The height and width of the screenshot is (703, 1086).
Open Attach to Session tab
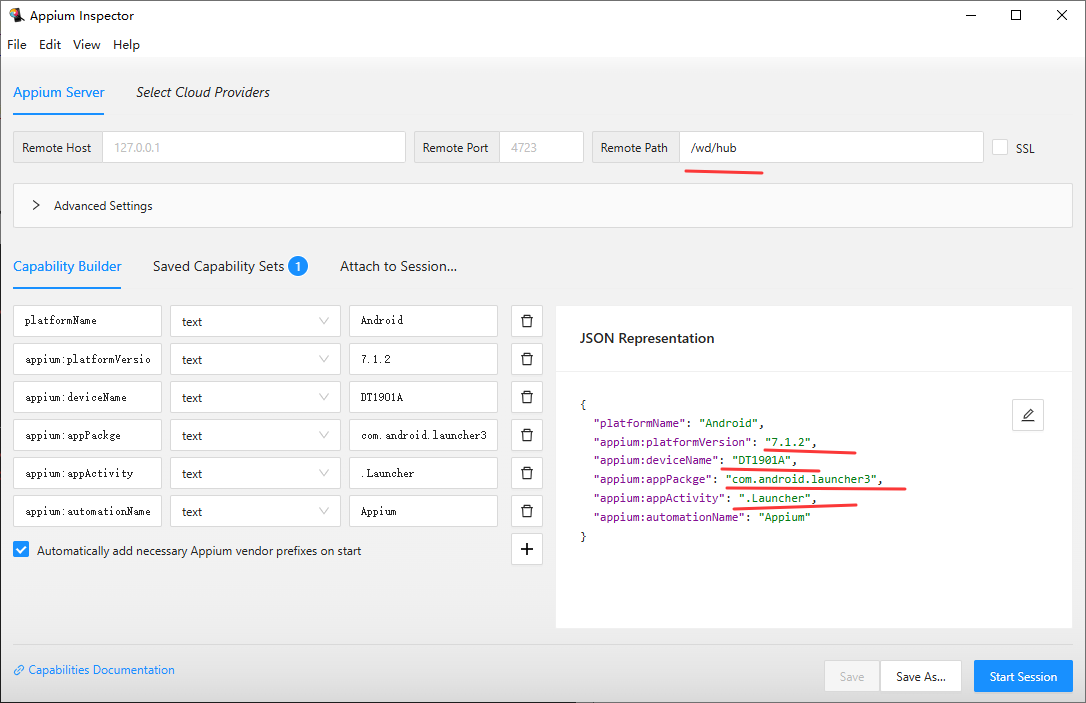398,267
